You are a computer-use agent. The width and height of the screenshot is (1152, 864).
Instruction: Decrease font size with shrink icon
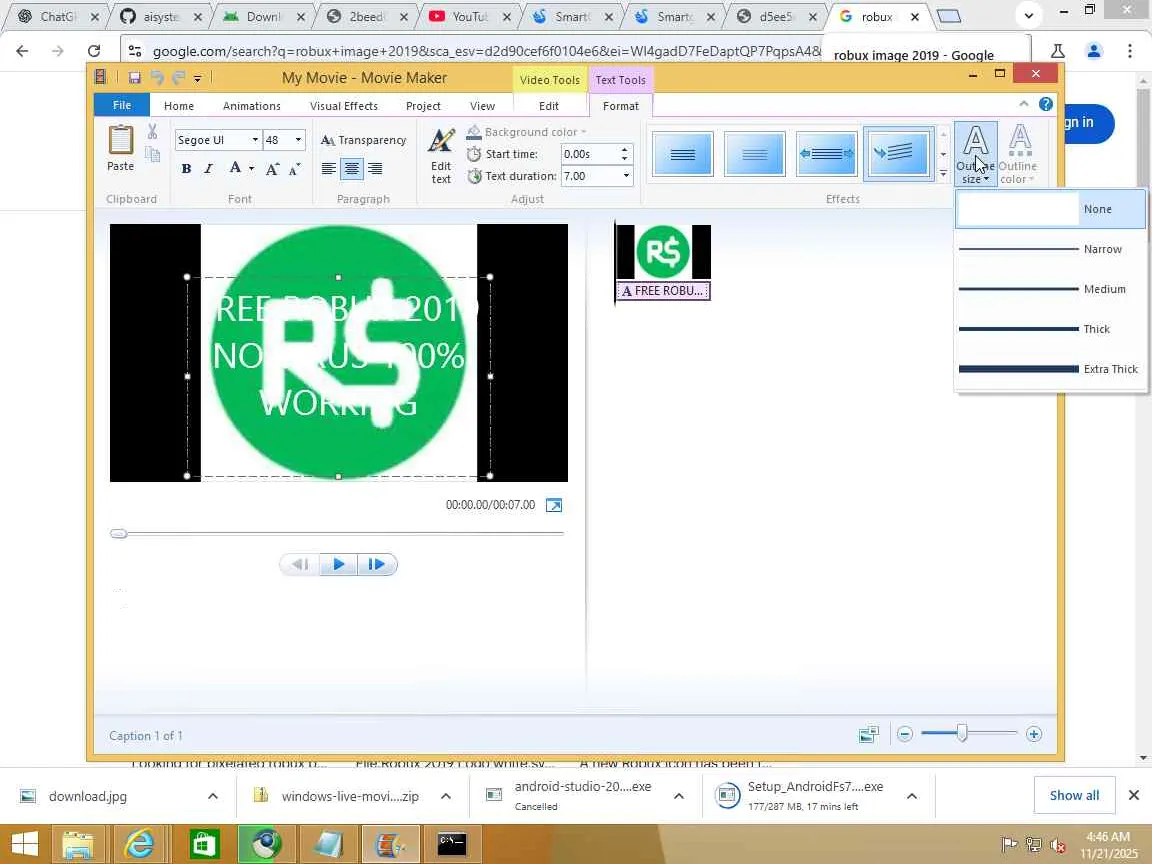click(294, 169)
